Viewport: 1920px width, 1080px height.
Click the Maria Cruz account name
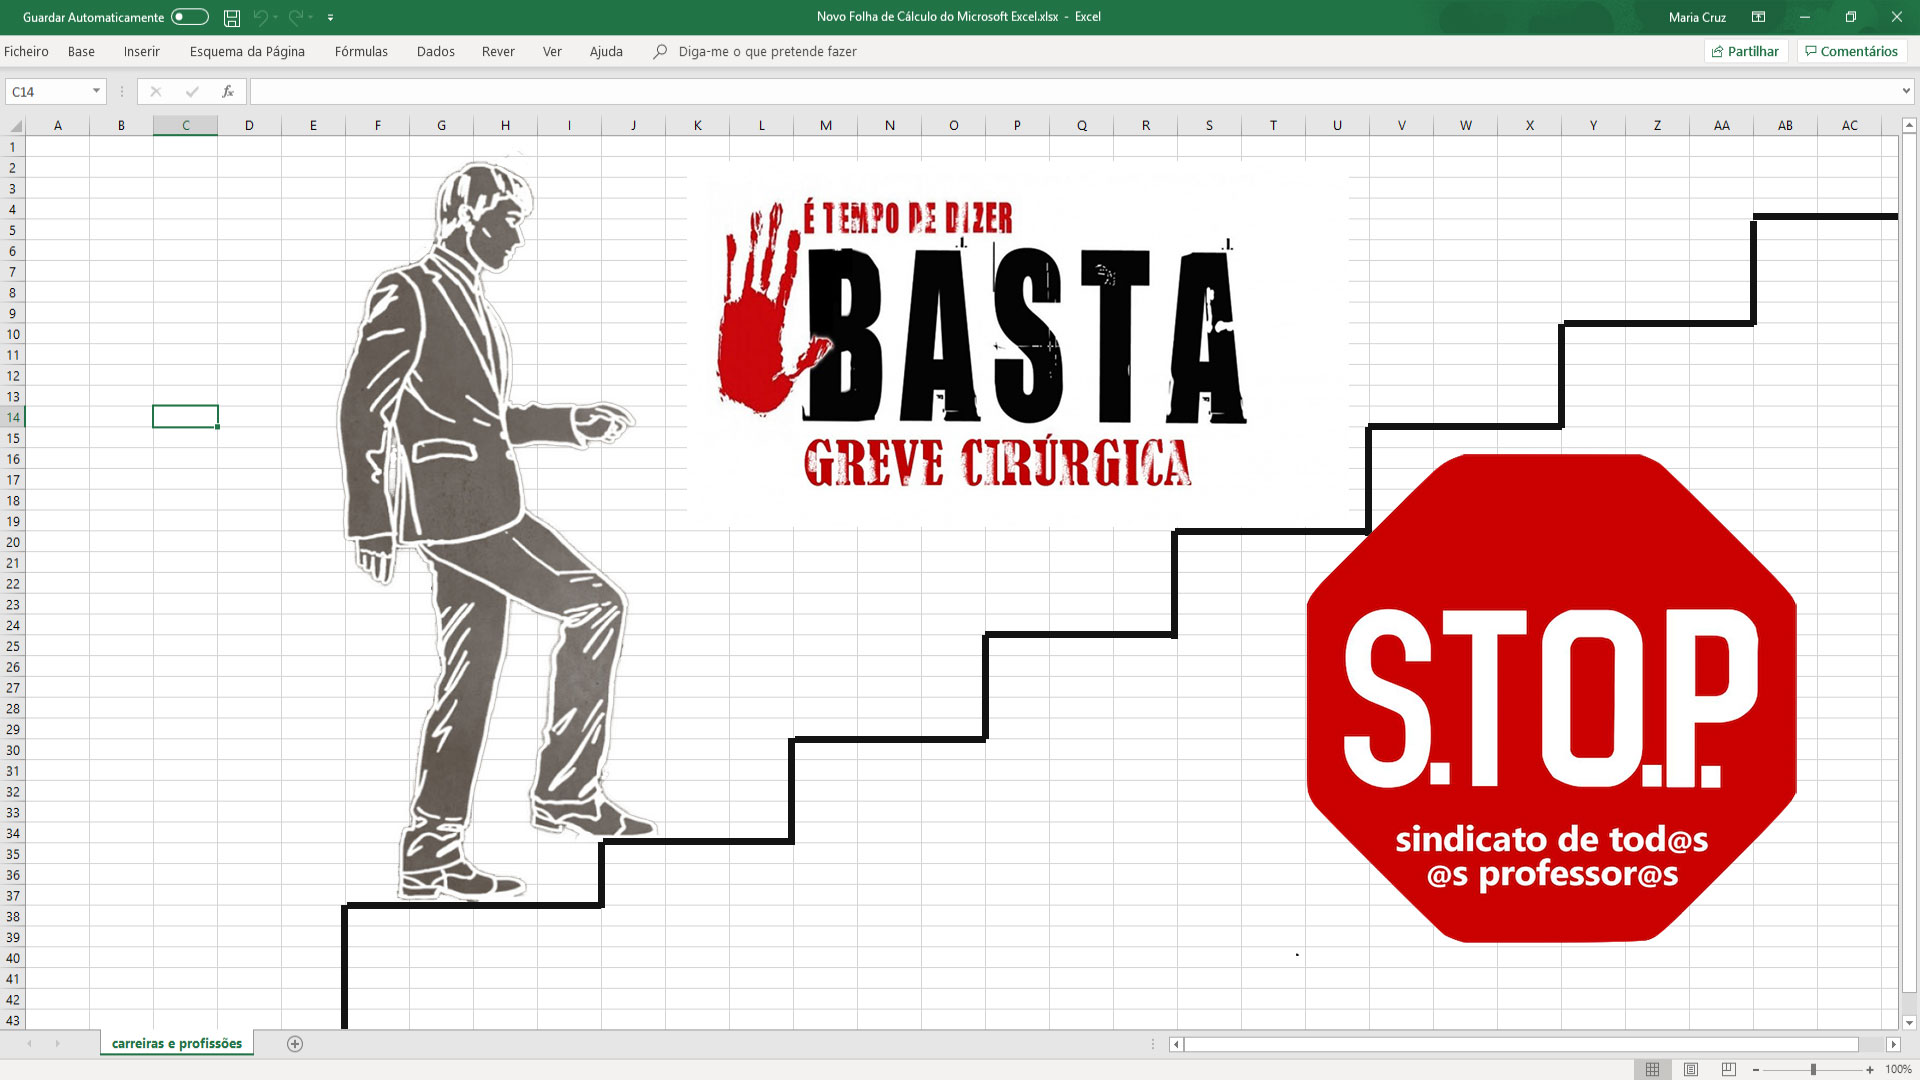coord(1697,17)
